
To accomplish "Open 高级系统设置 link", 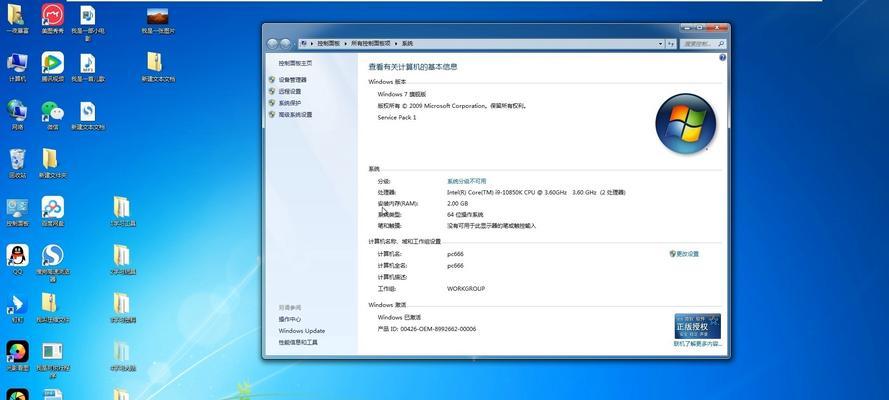I will [x=295, y=114].
